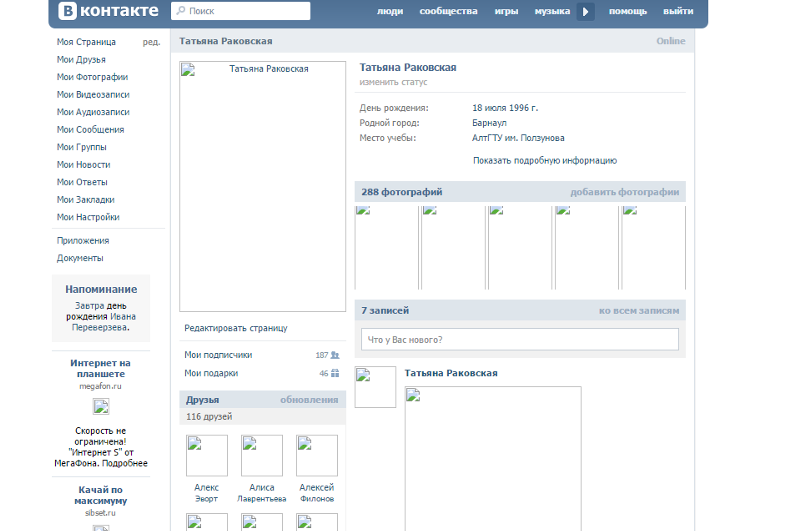Open the 288 фотографий header
This screenshot has height=531, width=800.
402,192
